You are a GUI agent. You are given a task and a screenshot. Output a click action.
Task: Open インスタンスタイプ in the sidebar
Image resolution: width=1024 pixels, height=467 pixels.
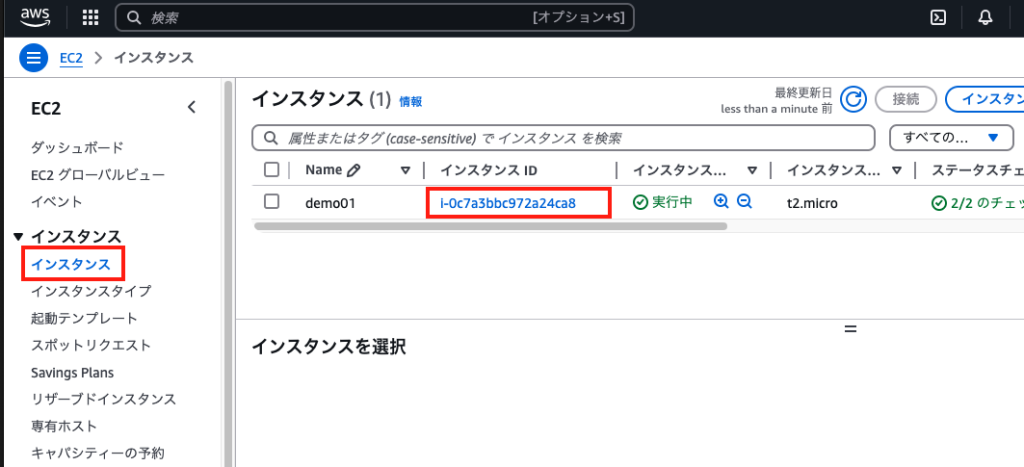[x=91, y=291]
